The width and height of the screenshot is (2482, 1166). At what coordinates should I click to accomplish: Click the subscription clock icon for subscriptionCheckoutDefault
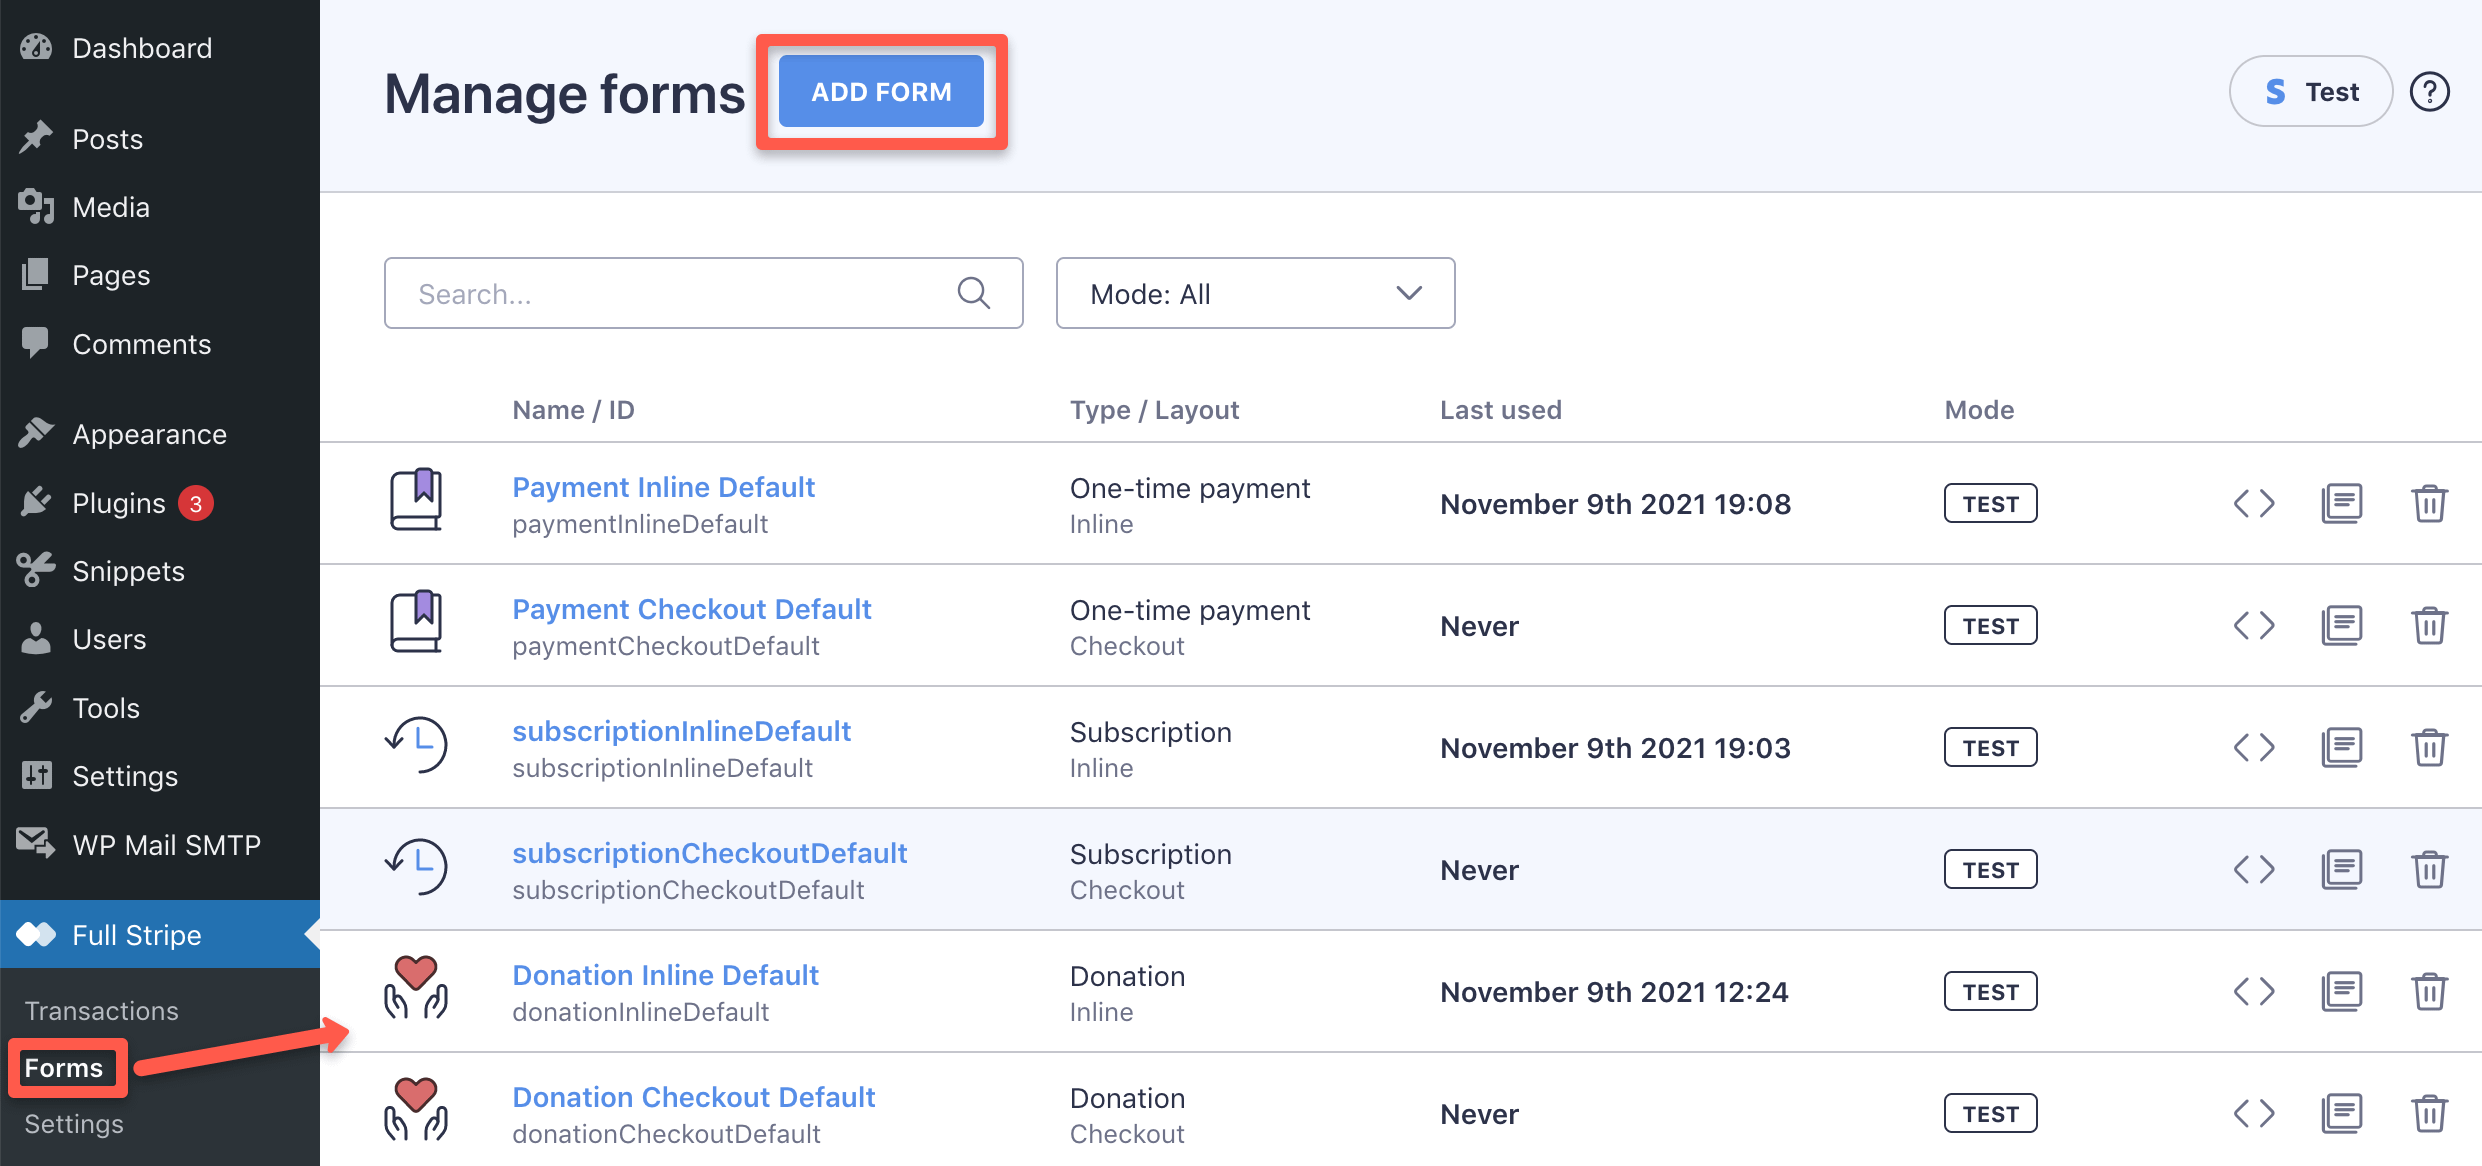click(416, 866)
